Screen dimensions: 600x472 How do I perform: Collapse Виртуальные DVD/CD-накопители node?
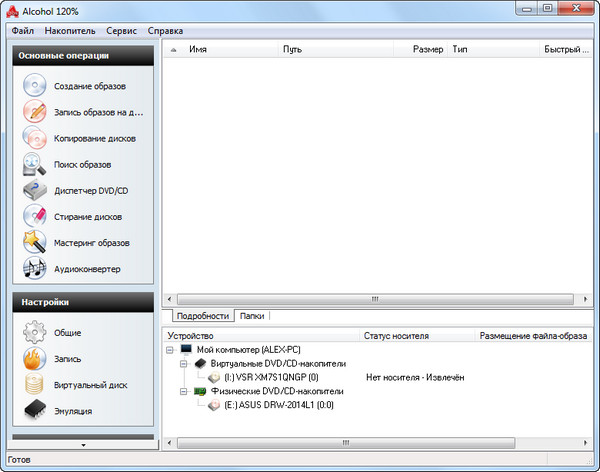click(x=184, y=364)
